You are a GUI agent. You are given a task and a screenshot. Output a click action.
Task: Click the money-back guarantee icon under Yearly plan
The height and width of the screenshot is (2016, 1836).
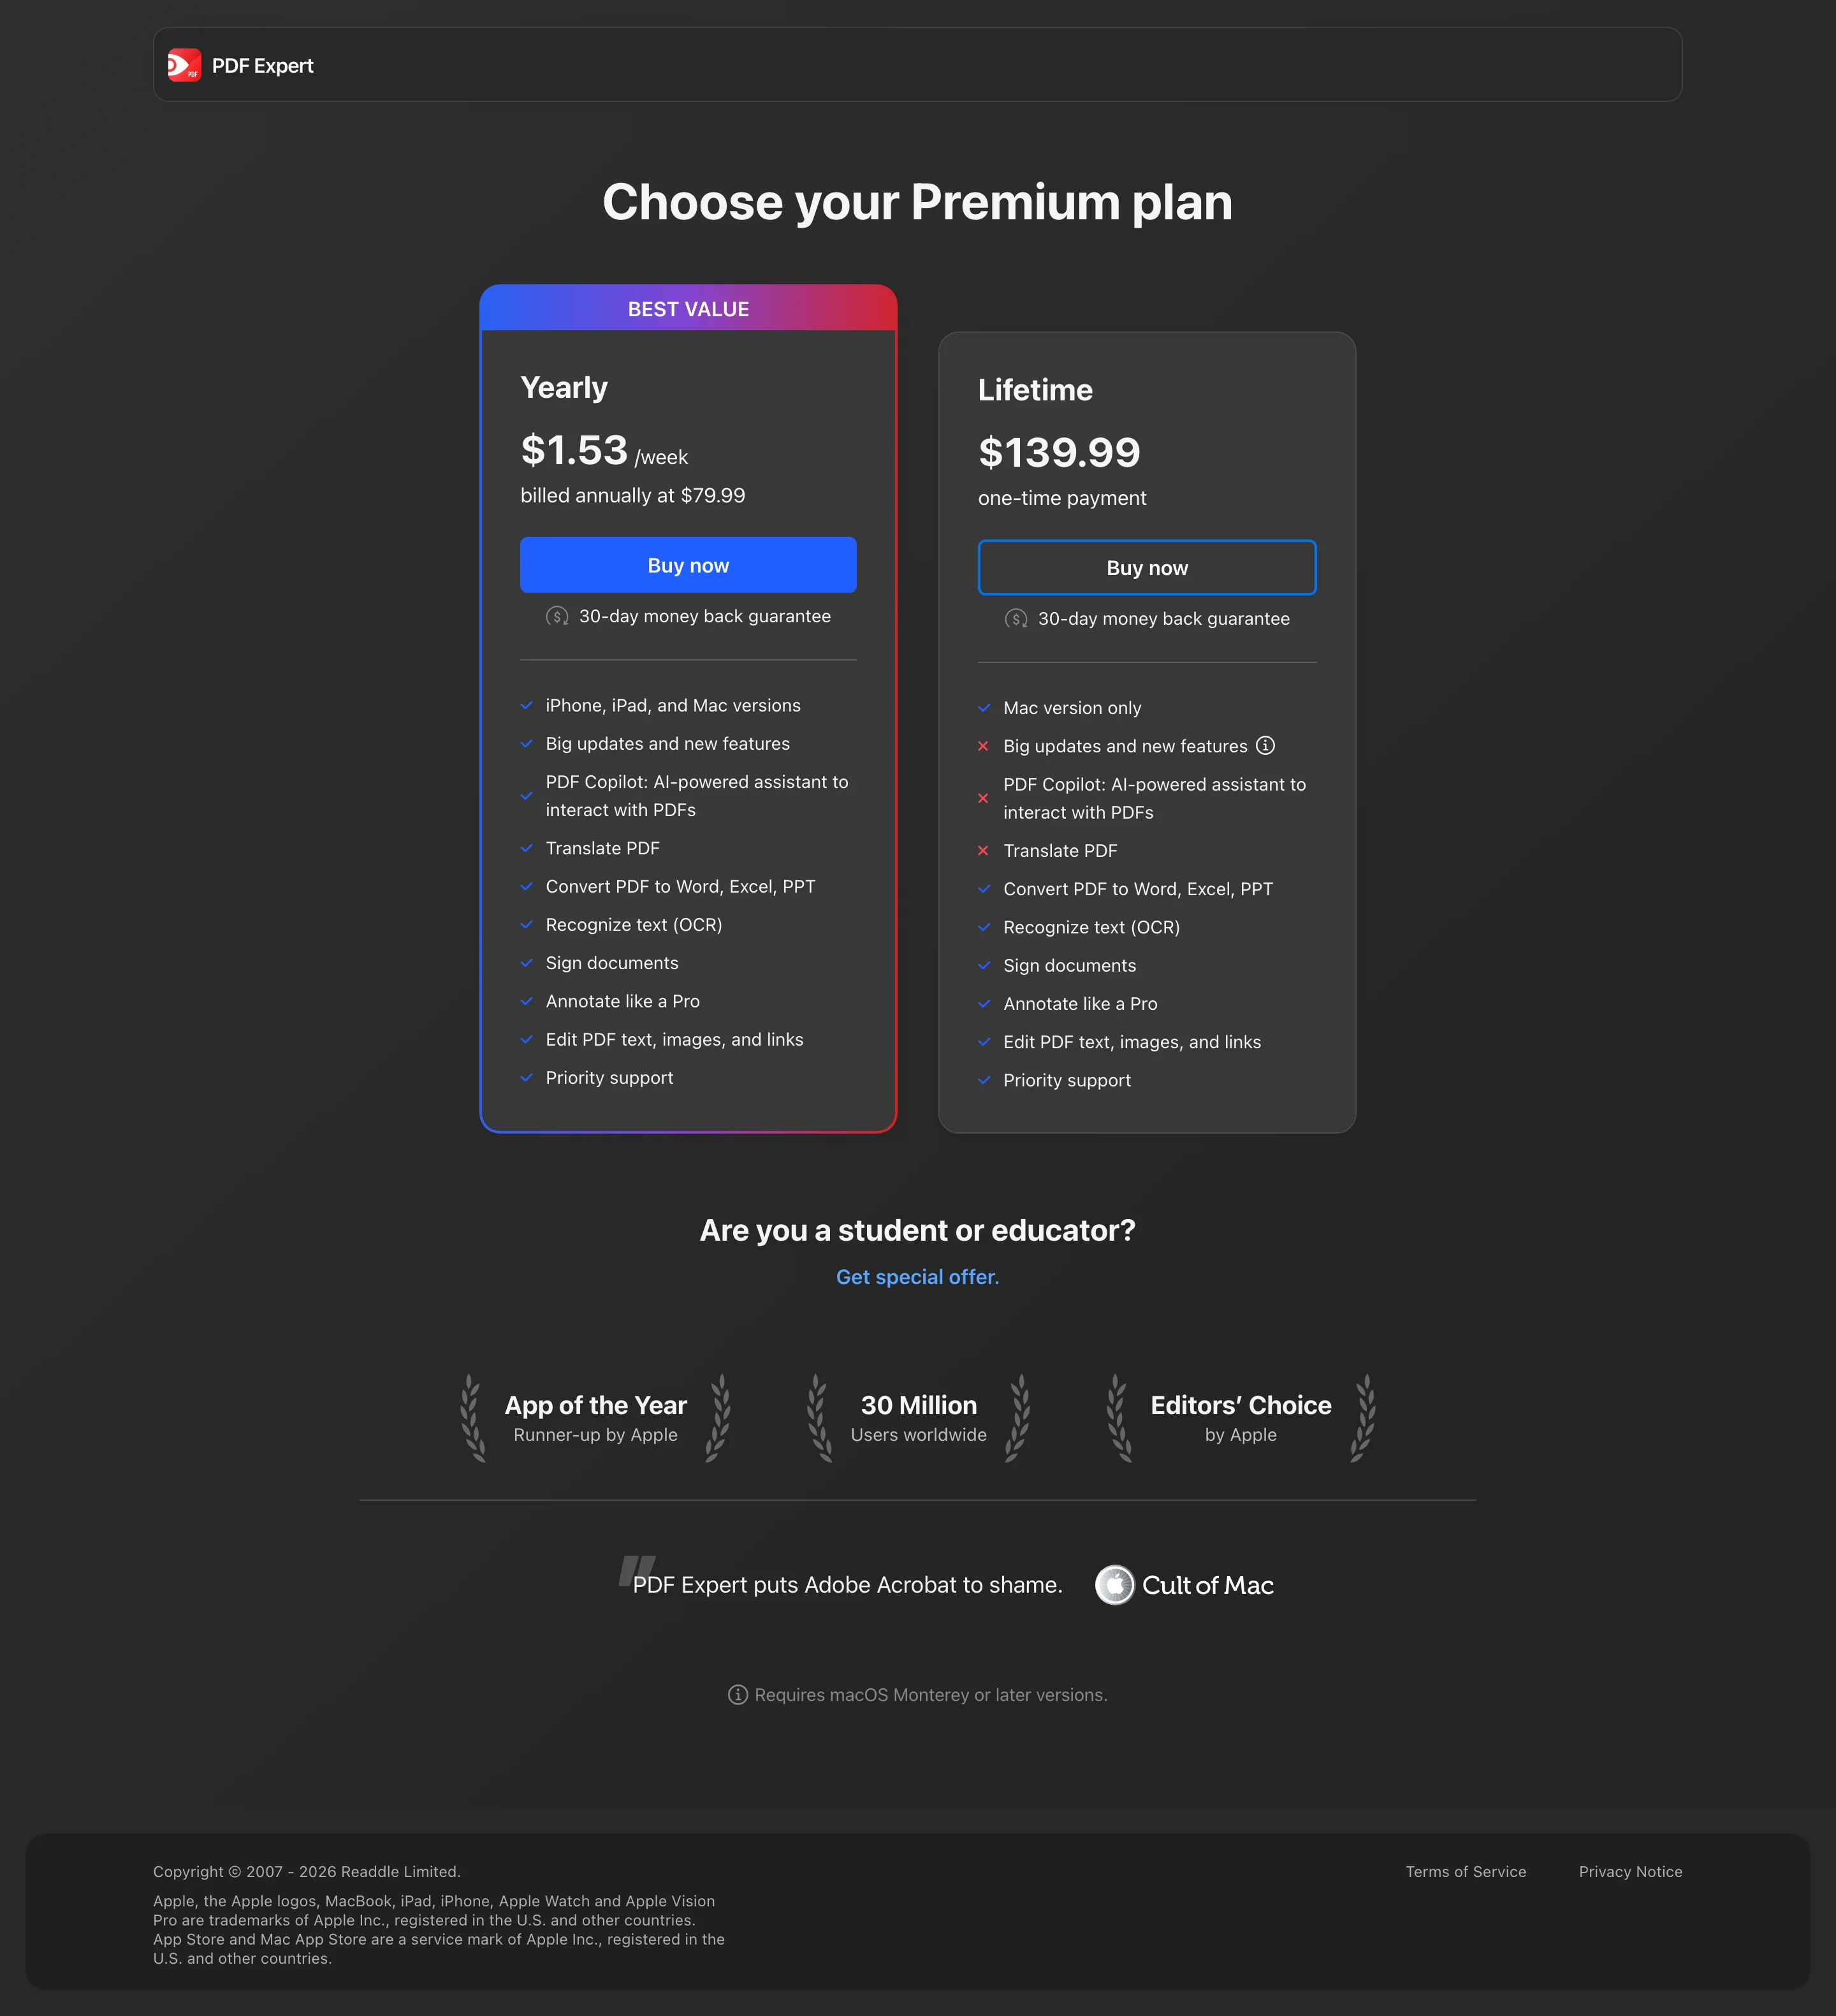click(557, 616)
